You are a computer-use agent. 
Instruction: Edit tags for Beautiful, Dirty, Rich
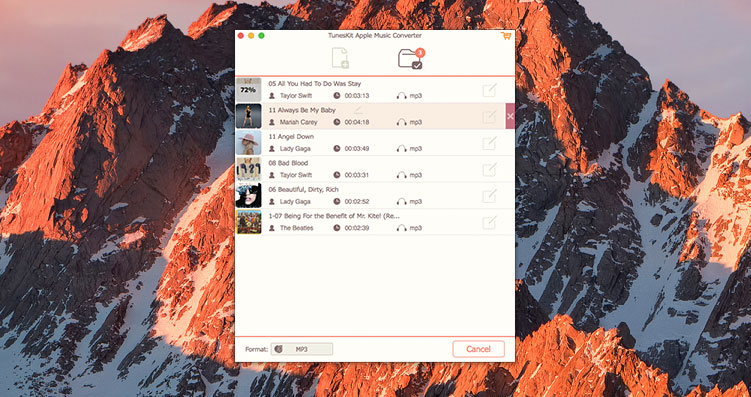489,196
